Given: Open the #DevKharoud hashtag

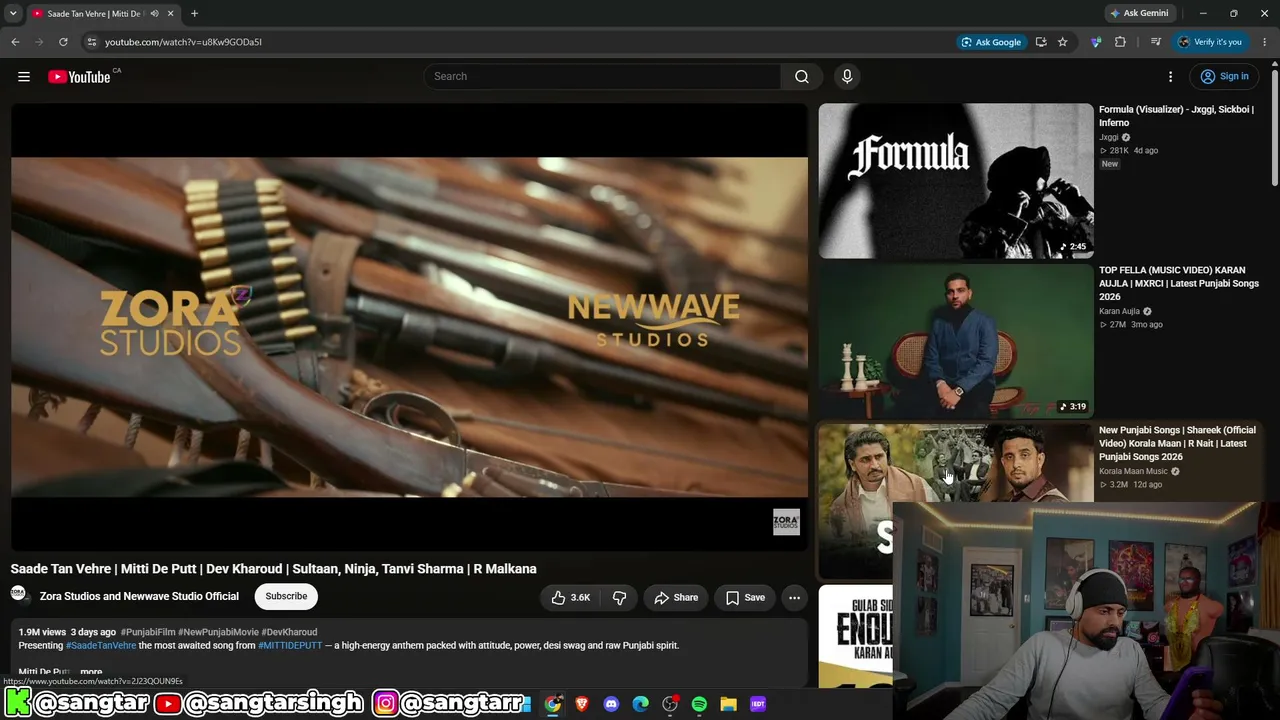Looking at the screenshot, I should click(289, 632).
